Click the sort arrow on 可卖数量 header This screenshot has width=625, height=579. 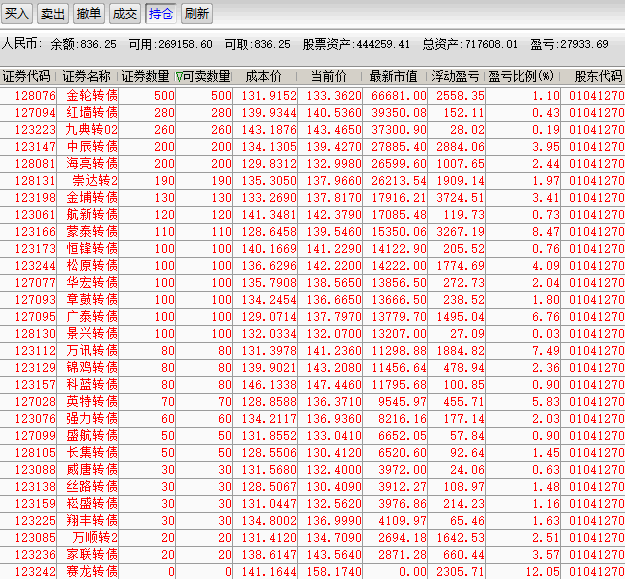pos(179,77)
